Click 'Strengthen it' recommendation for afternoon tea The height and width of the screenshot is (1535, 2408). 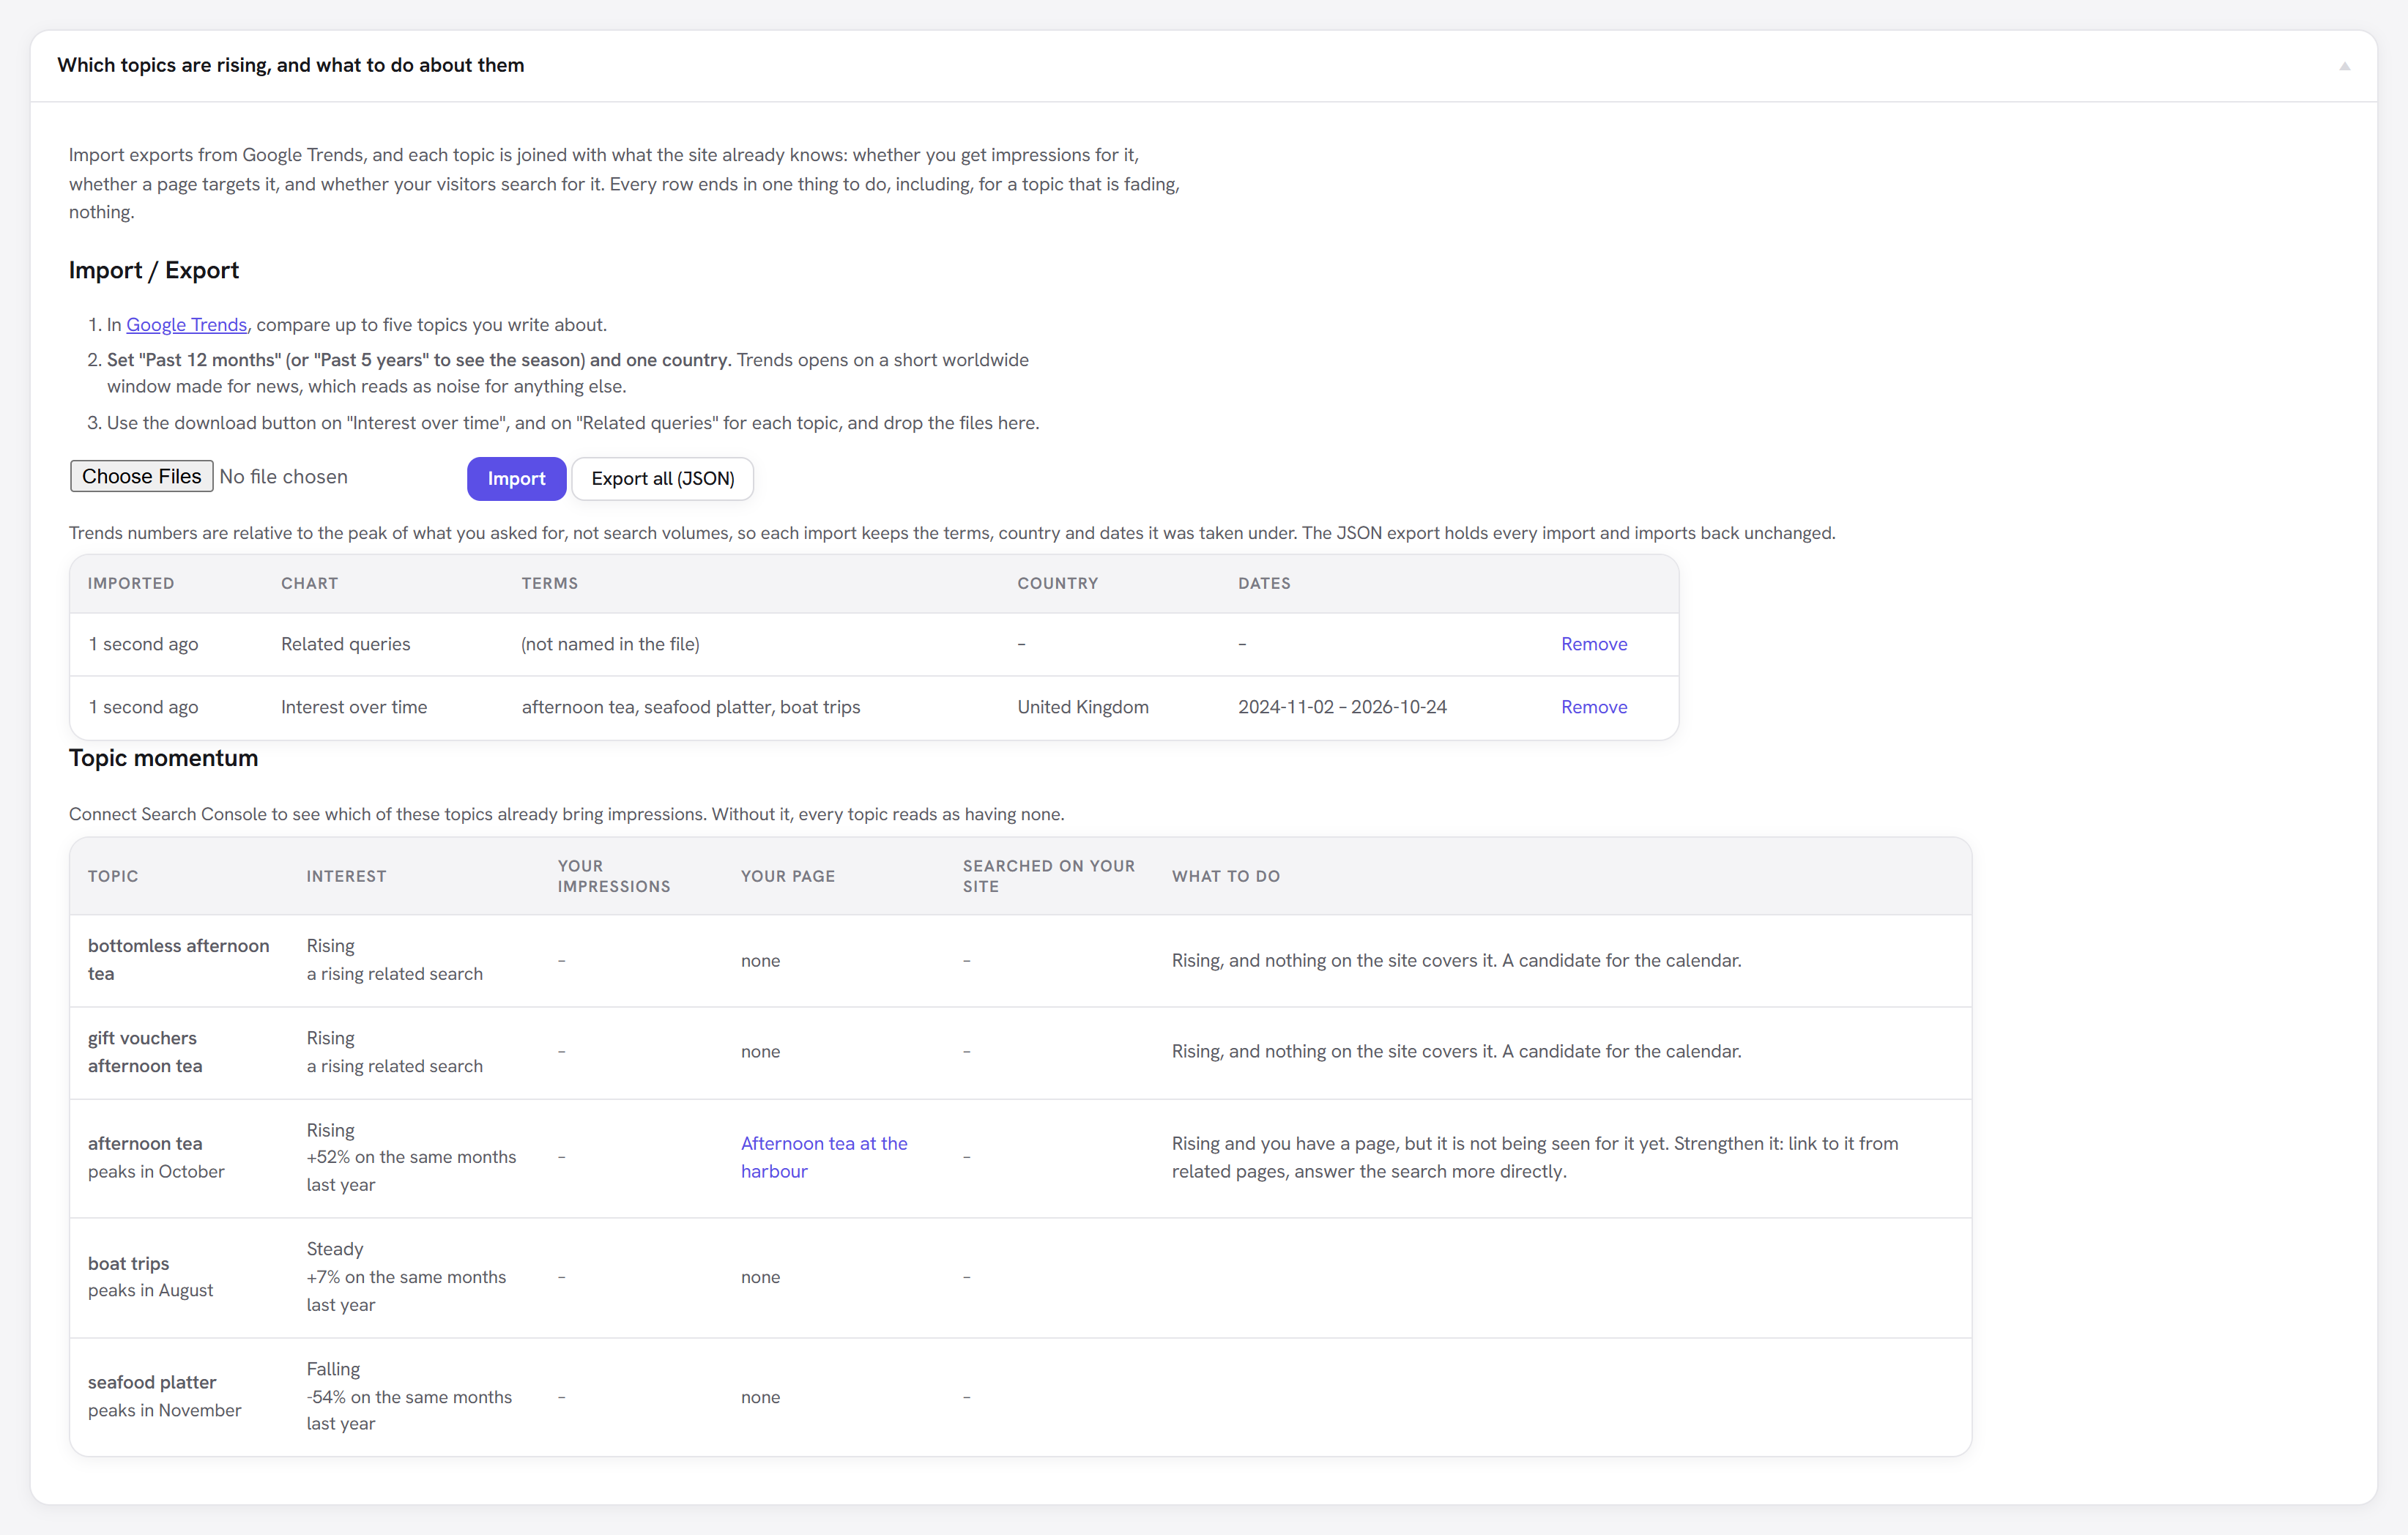pyautogui.click(x=1535, y=1157)
